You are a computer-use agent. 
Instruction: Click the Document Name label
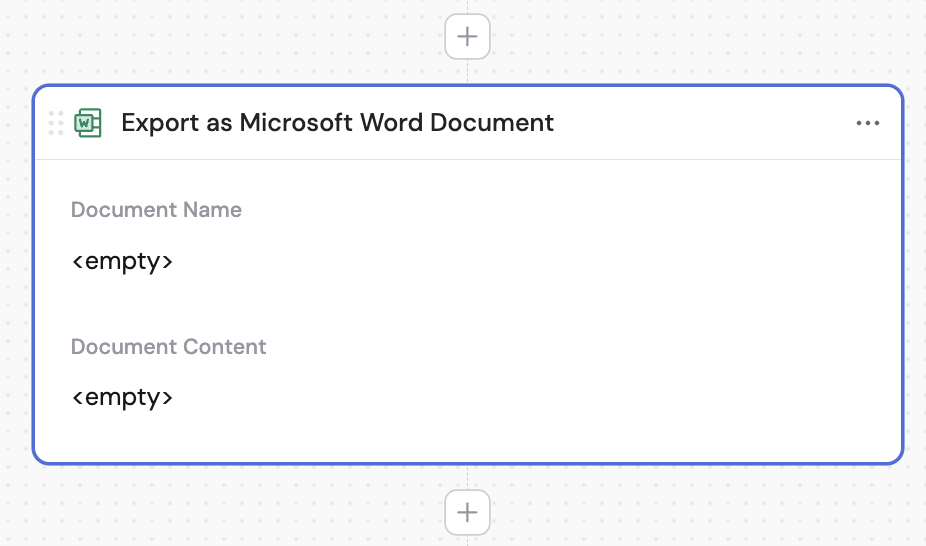pos(156,210)
